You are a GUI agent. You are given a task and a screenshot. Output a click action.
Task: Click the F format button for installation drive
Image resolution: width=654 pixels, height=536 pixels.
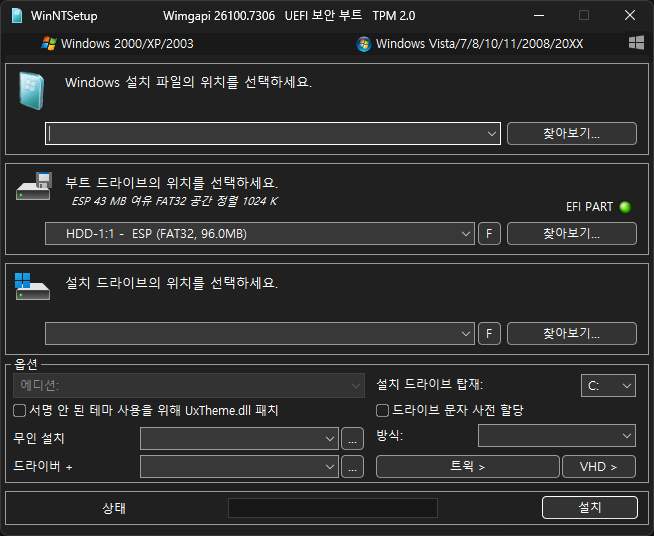pos(489,334)
